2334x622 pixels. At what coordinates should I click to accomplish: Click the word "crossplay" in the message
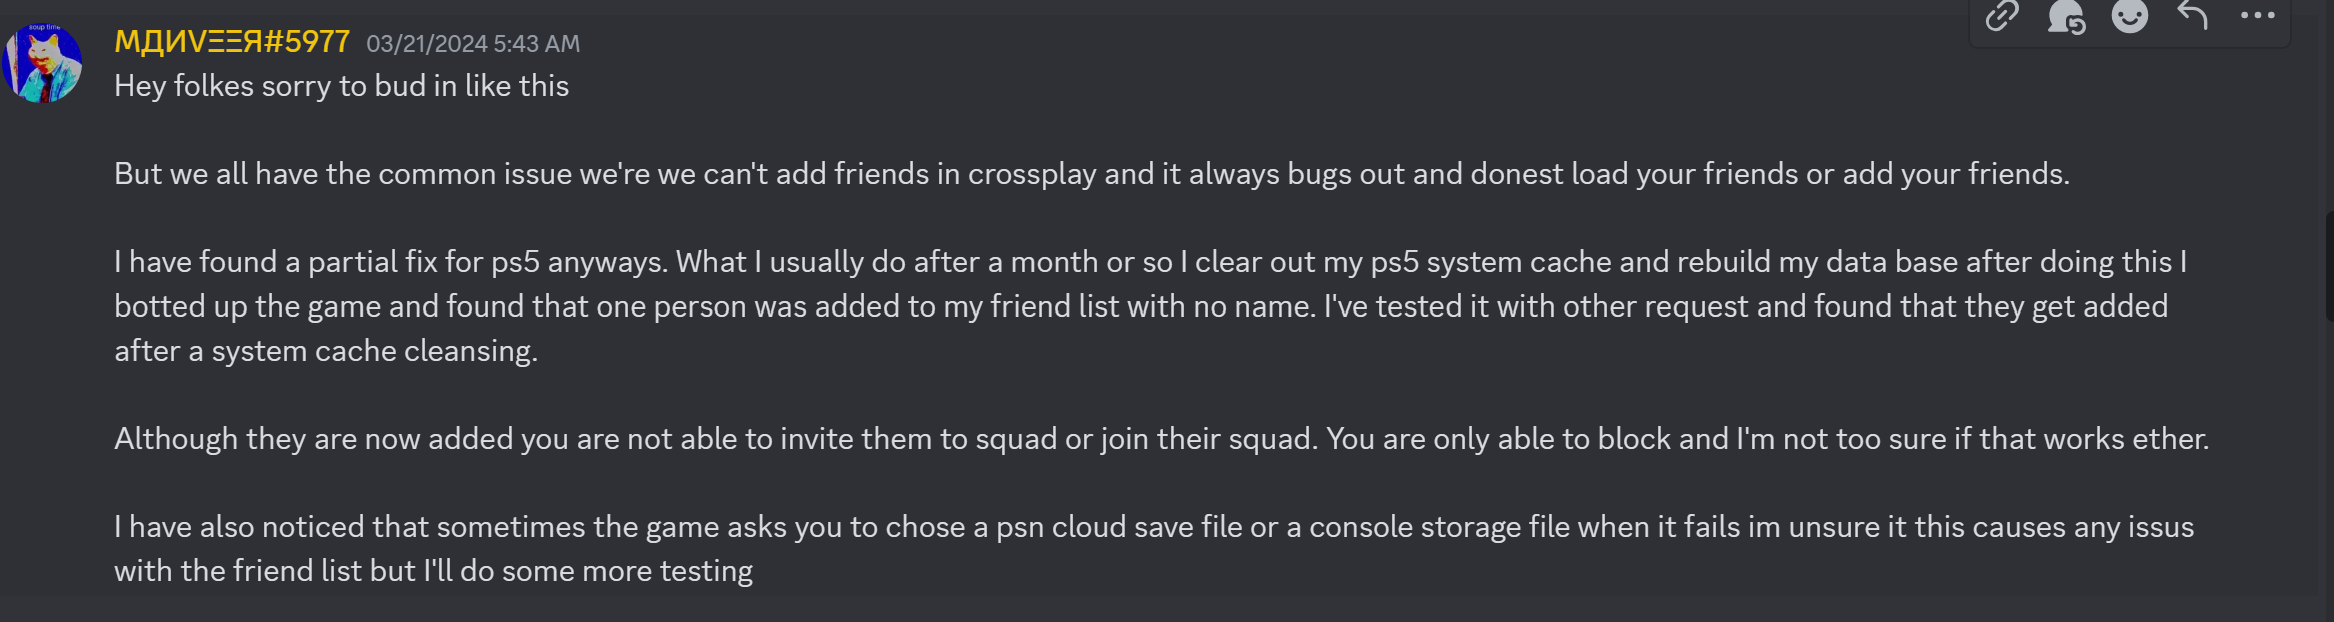point(1031,174)
